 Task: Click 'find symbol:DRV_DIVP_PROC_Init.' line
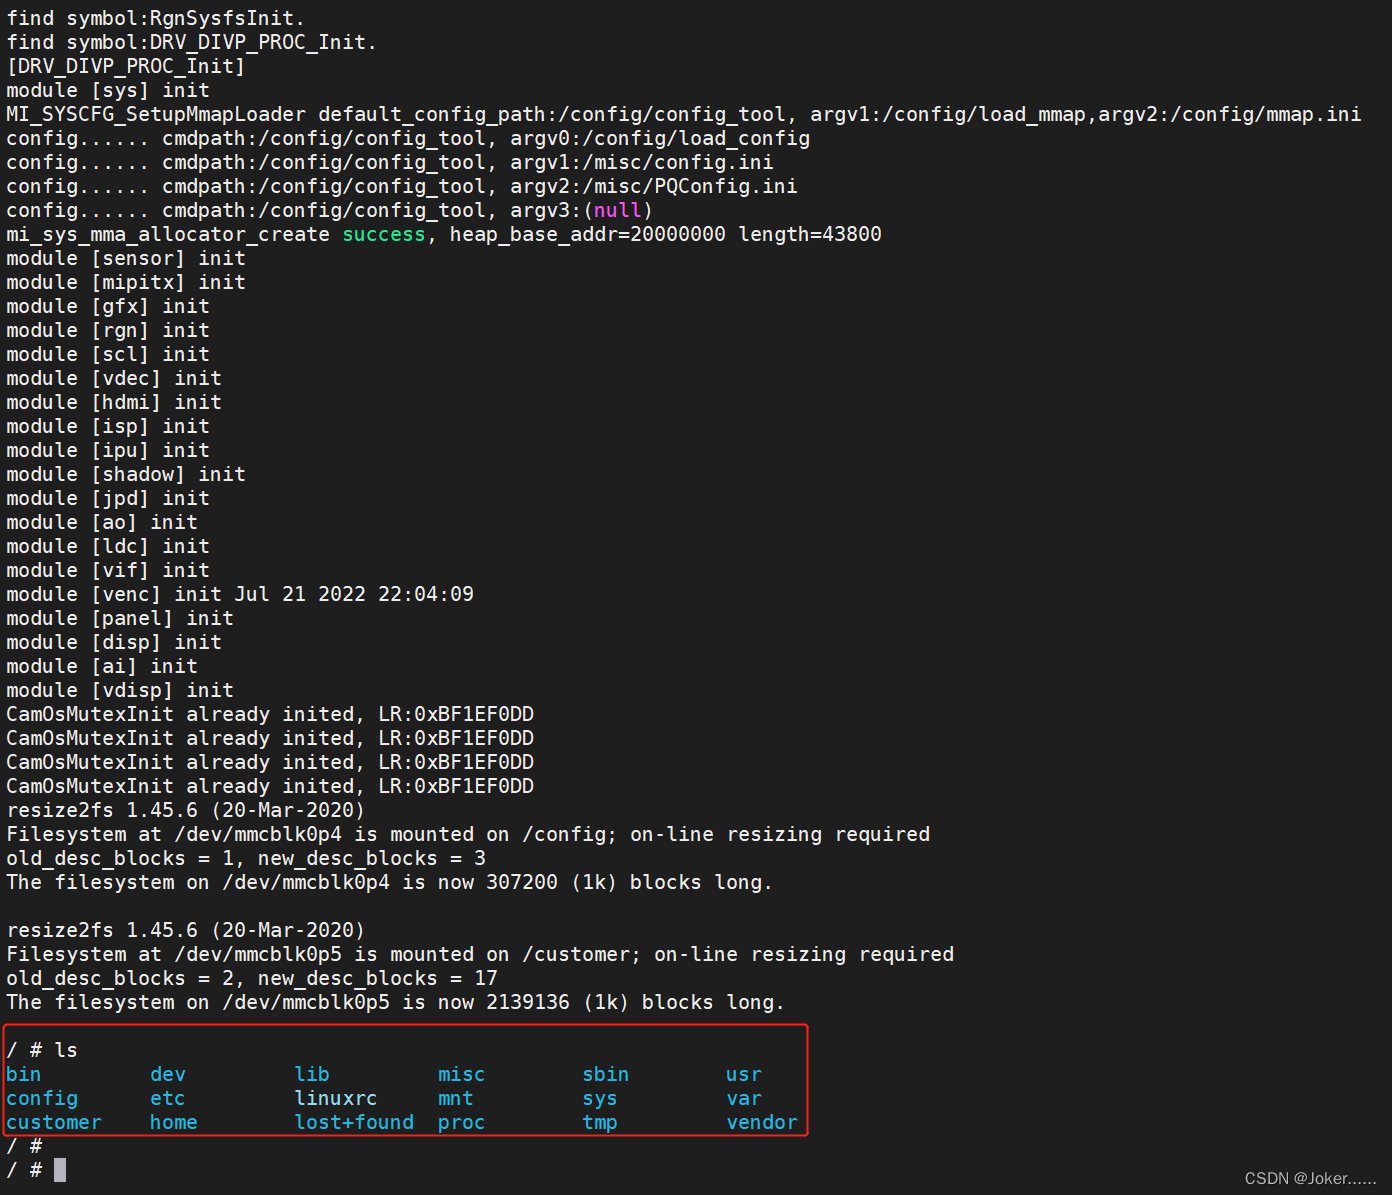[191, 42]
